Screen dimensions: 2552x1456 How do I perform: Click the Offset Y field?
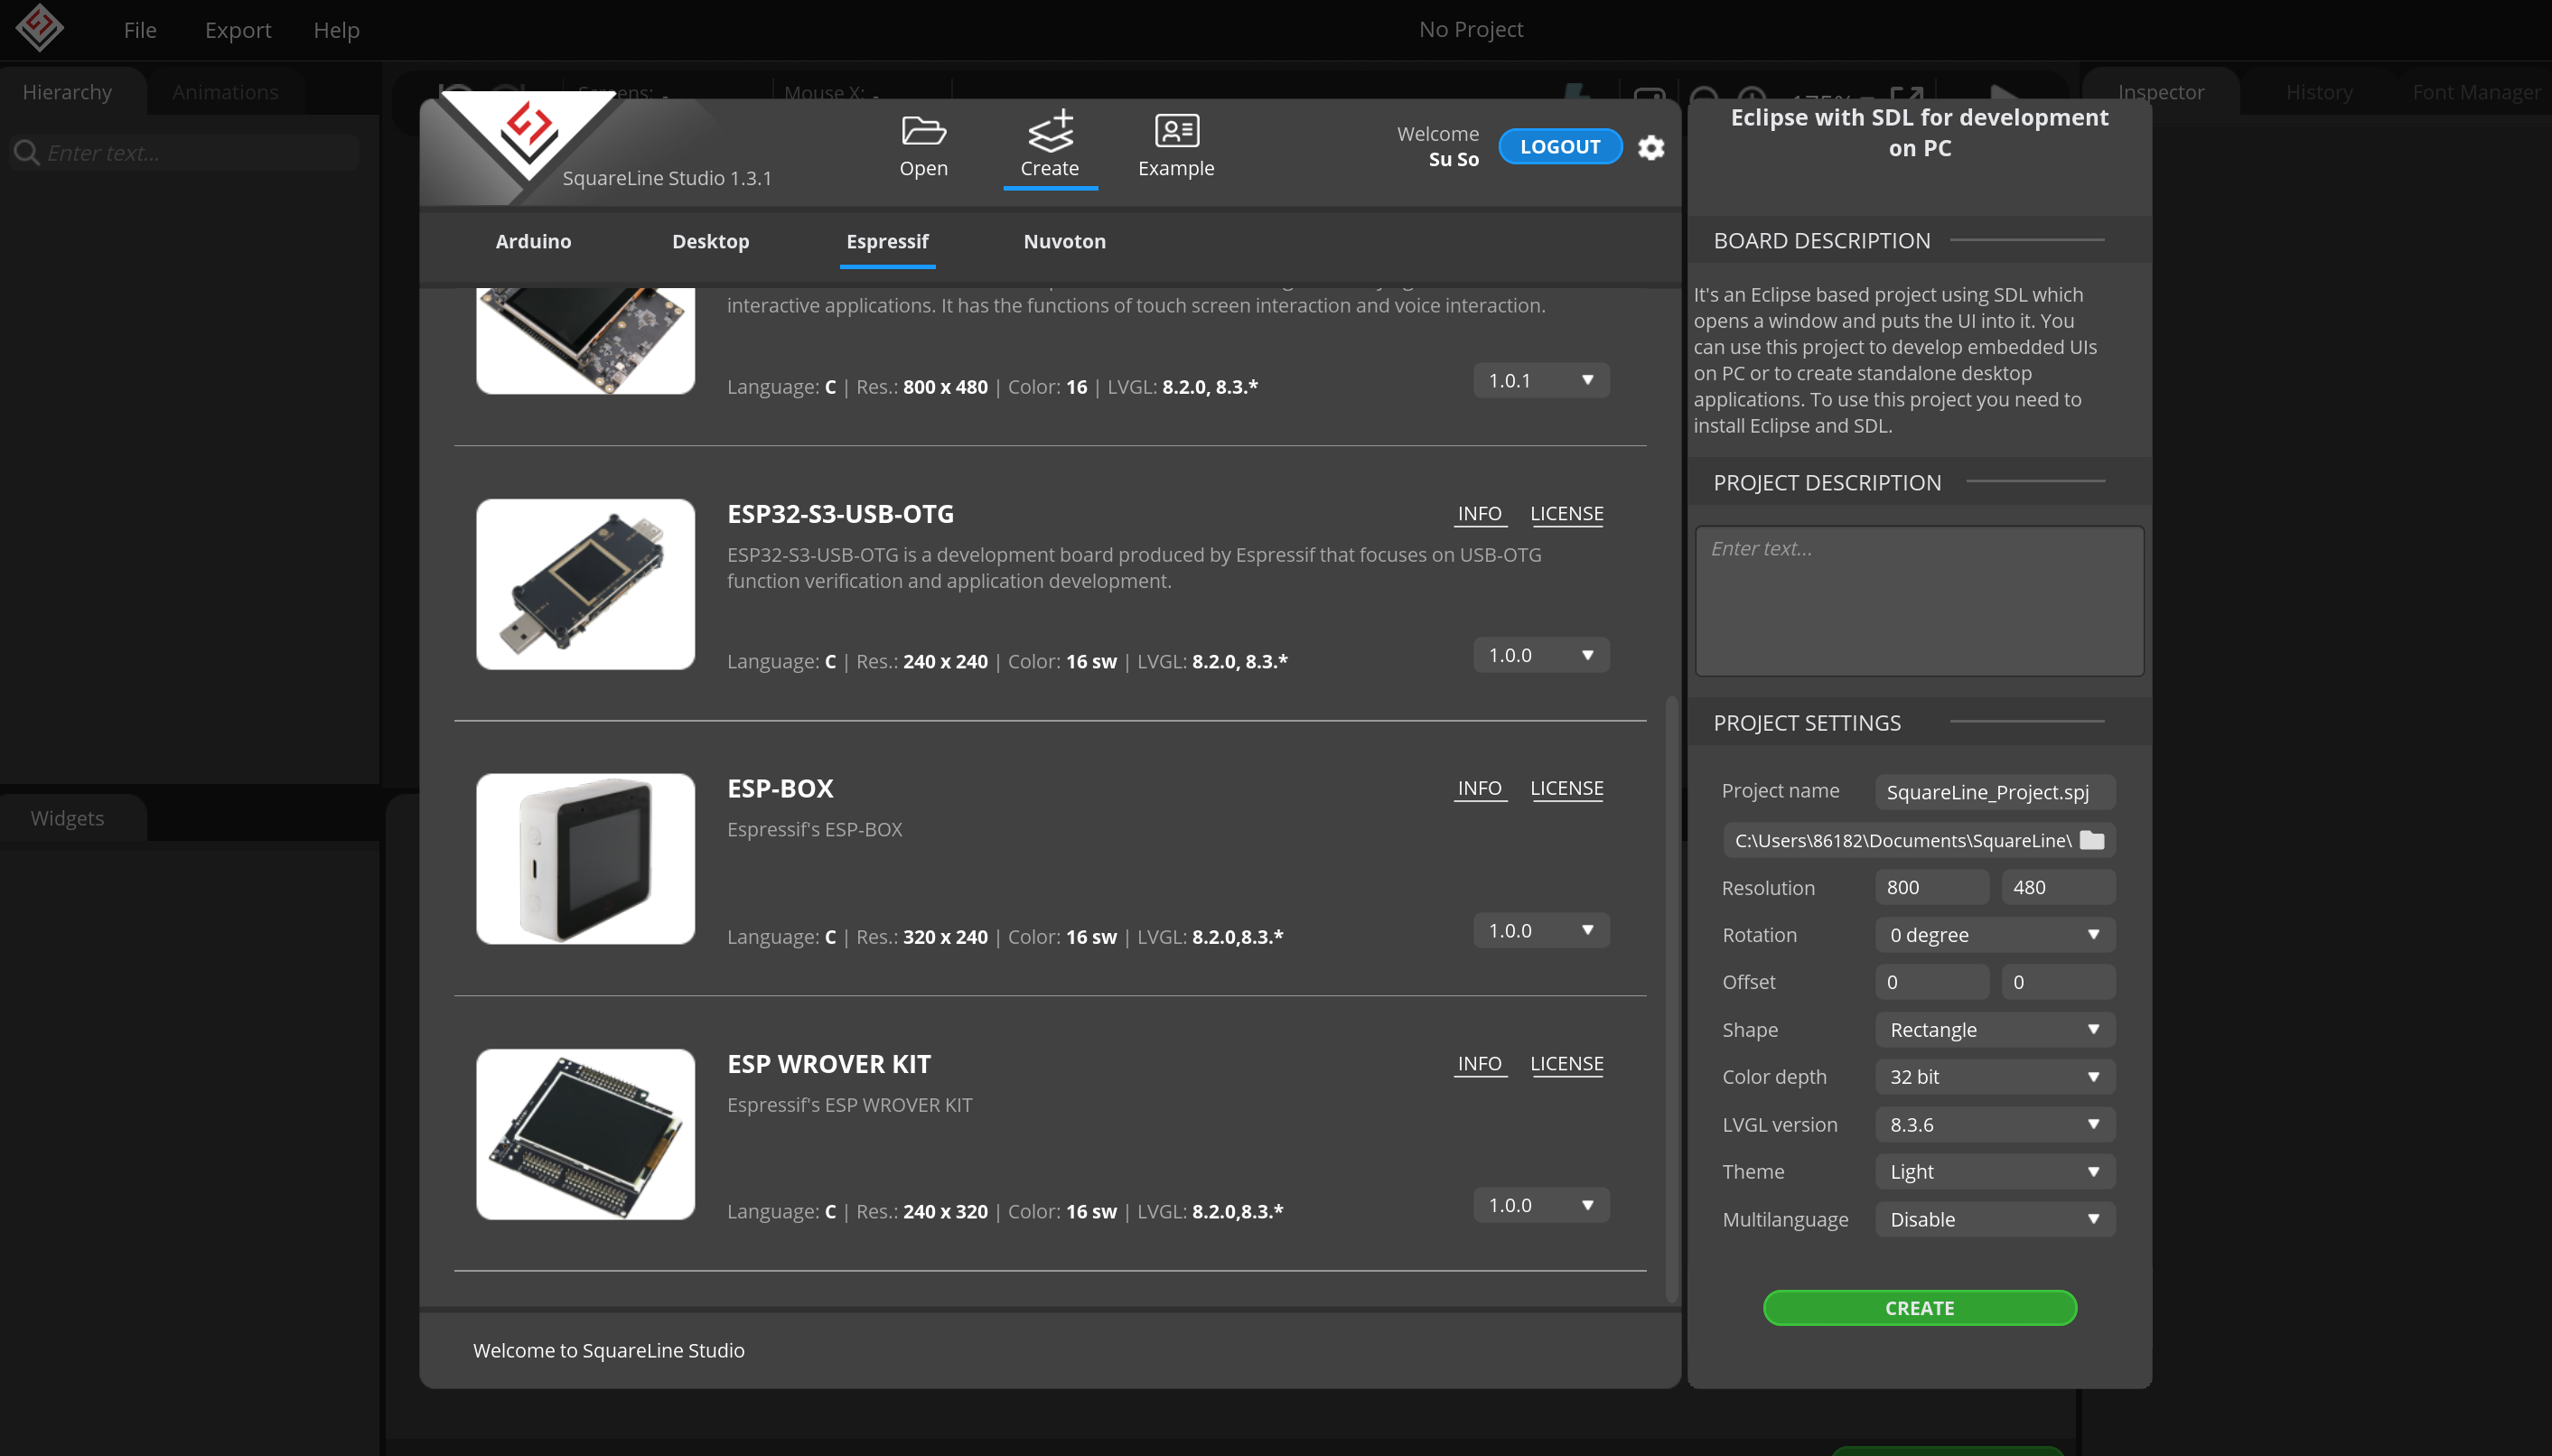tap(2057, 982)
